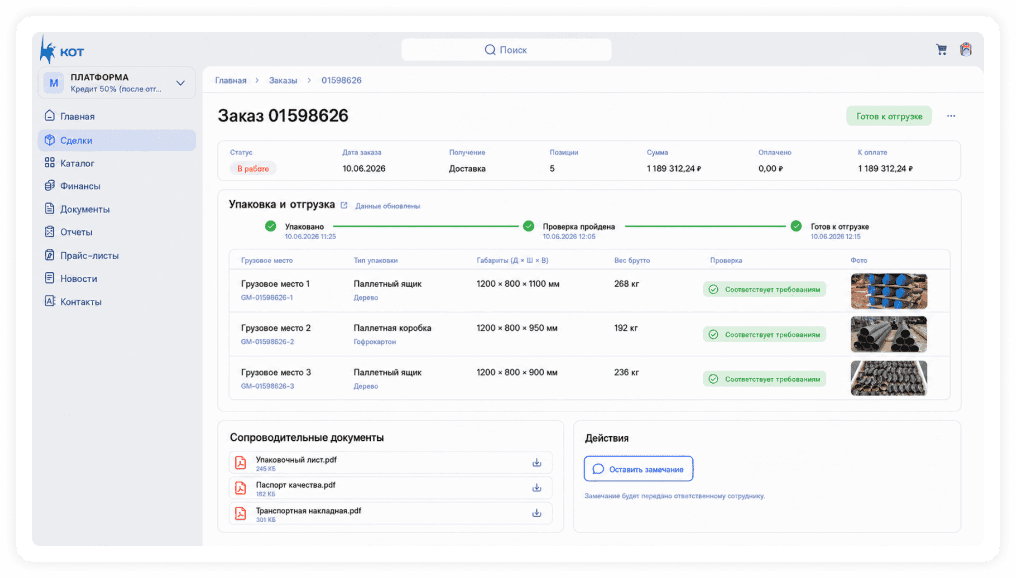Click the Готов к отгрузке progress check step
The height and width of the screenshot is (578, 1016).
(796, 226)
